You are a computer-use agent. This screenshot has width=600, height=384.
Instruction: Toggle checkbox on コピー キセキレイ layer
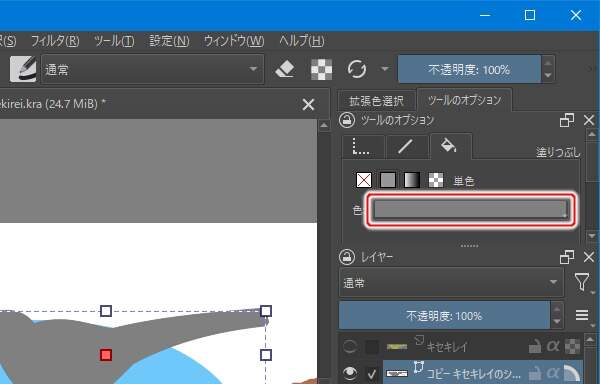(x=372, y=374)
